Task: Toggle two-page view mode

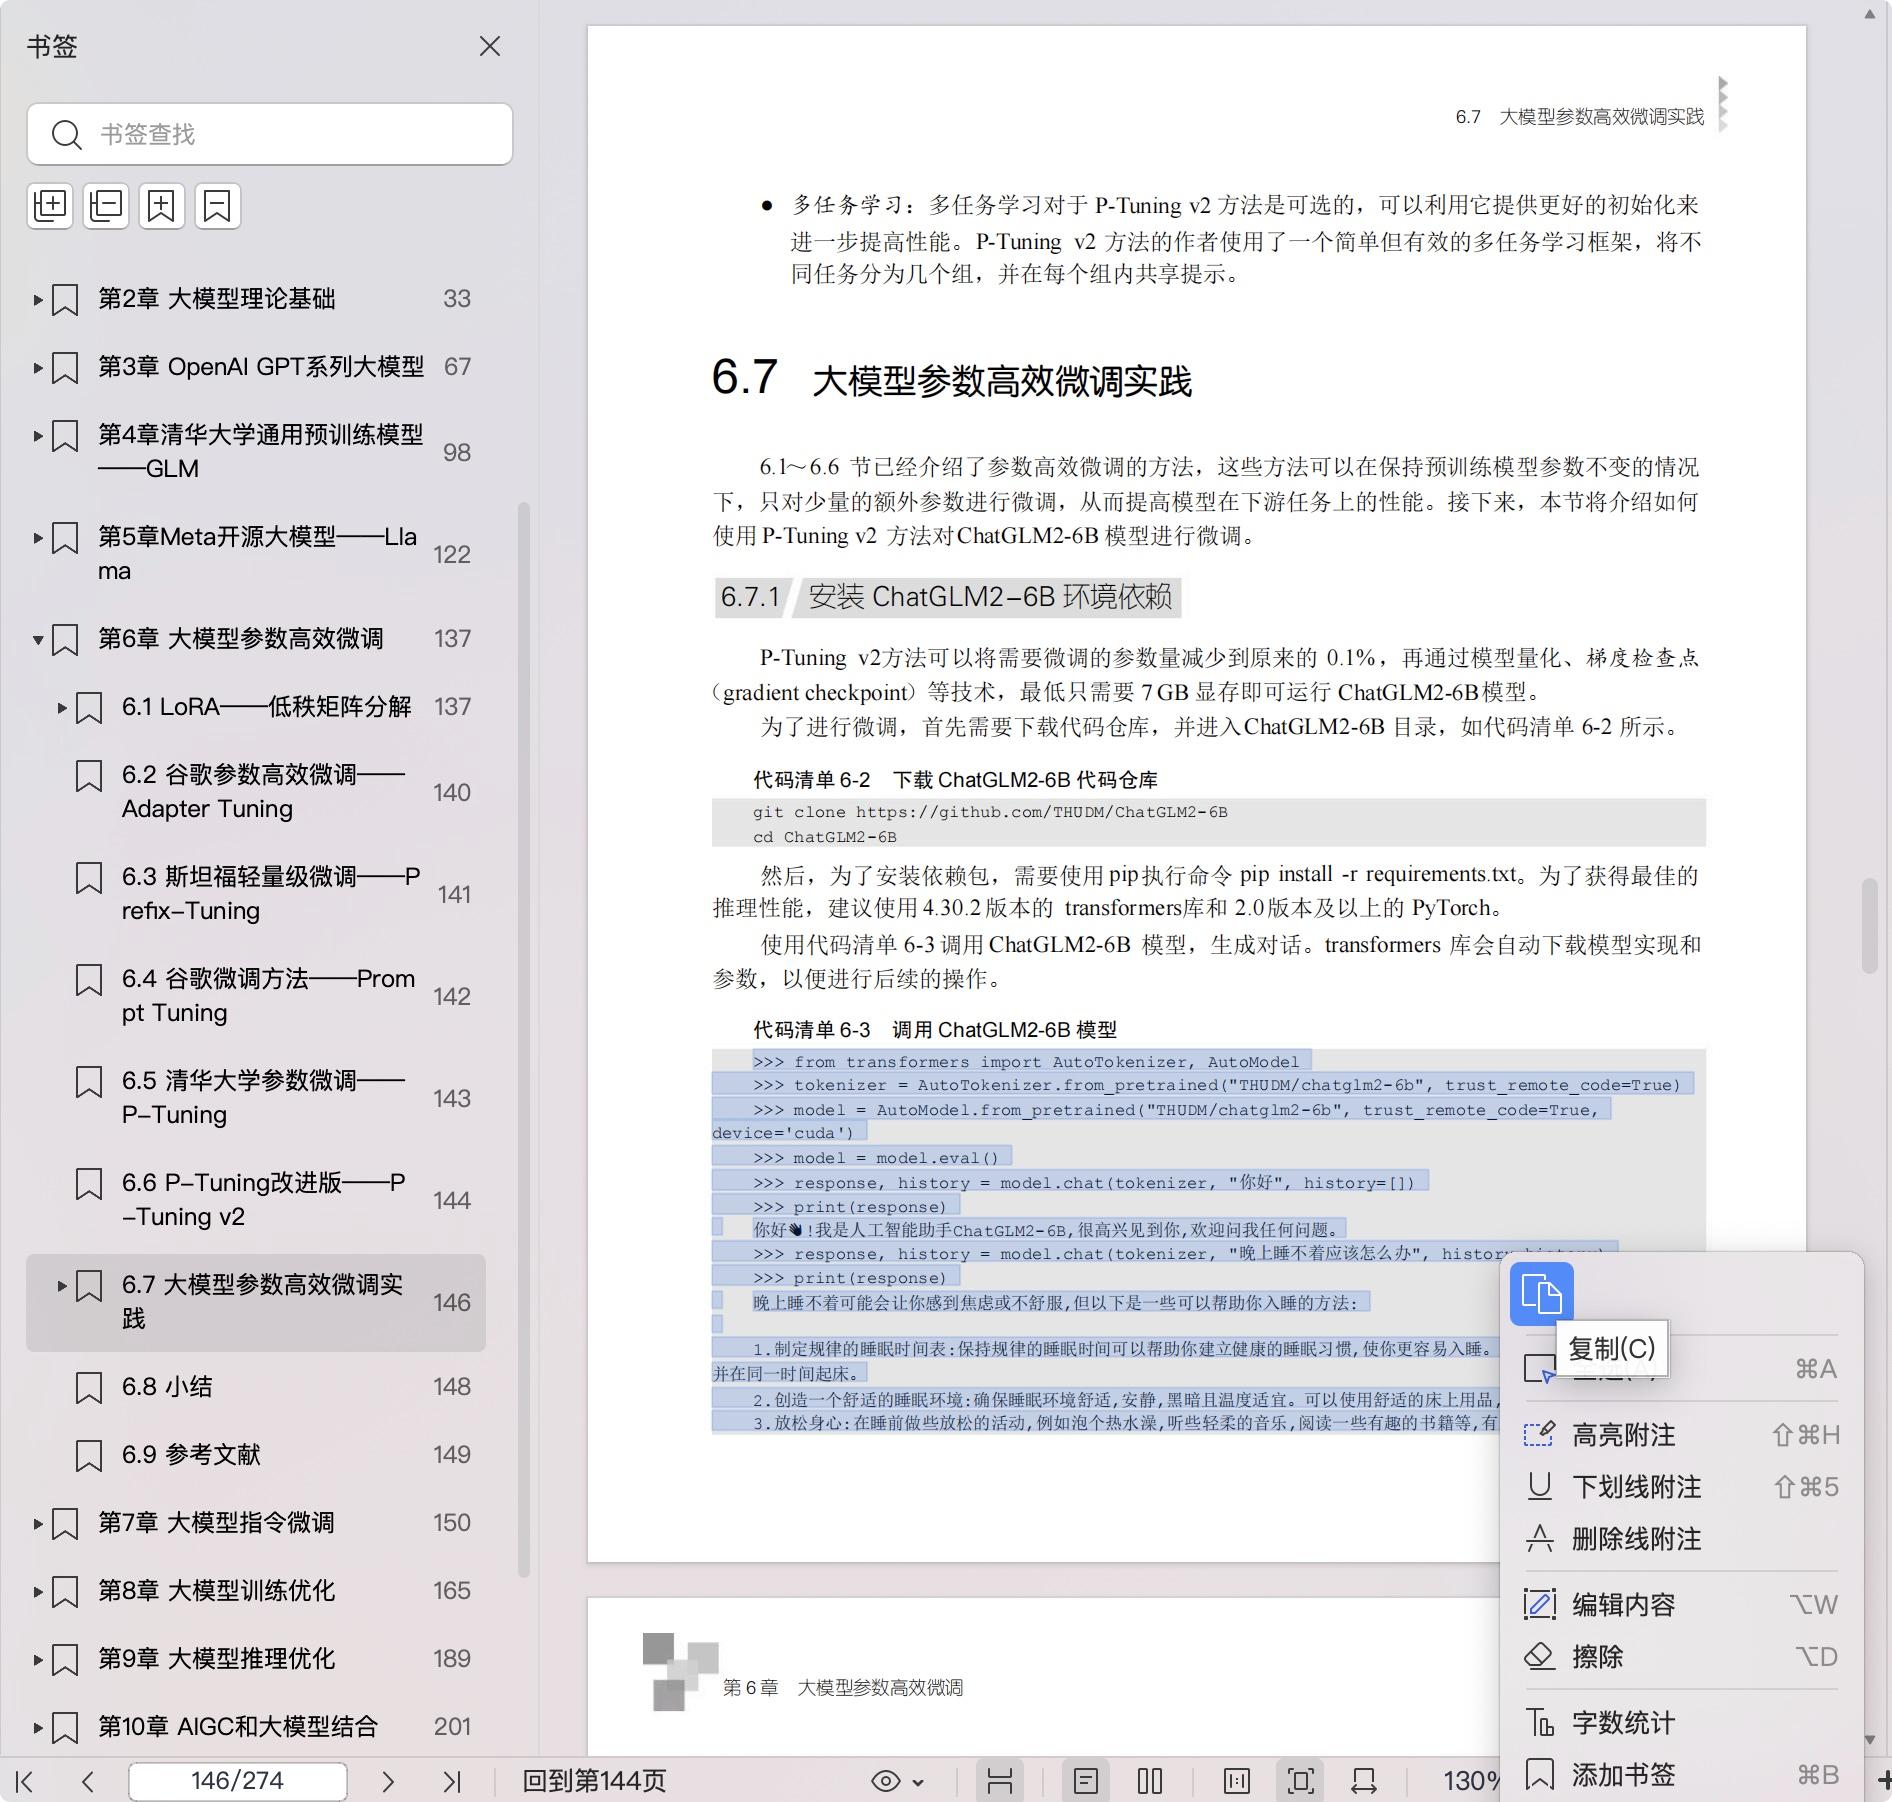Action: pyautogui.click(x=1150, y=1781)
